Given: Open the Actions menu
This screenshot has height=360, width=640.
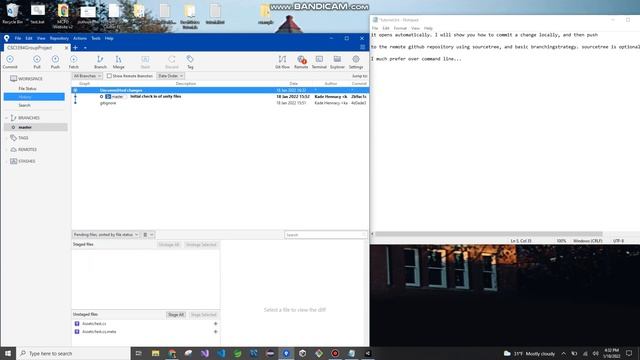Looking at the screenshot, I should (80, 38).
